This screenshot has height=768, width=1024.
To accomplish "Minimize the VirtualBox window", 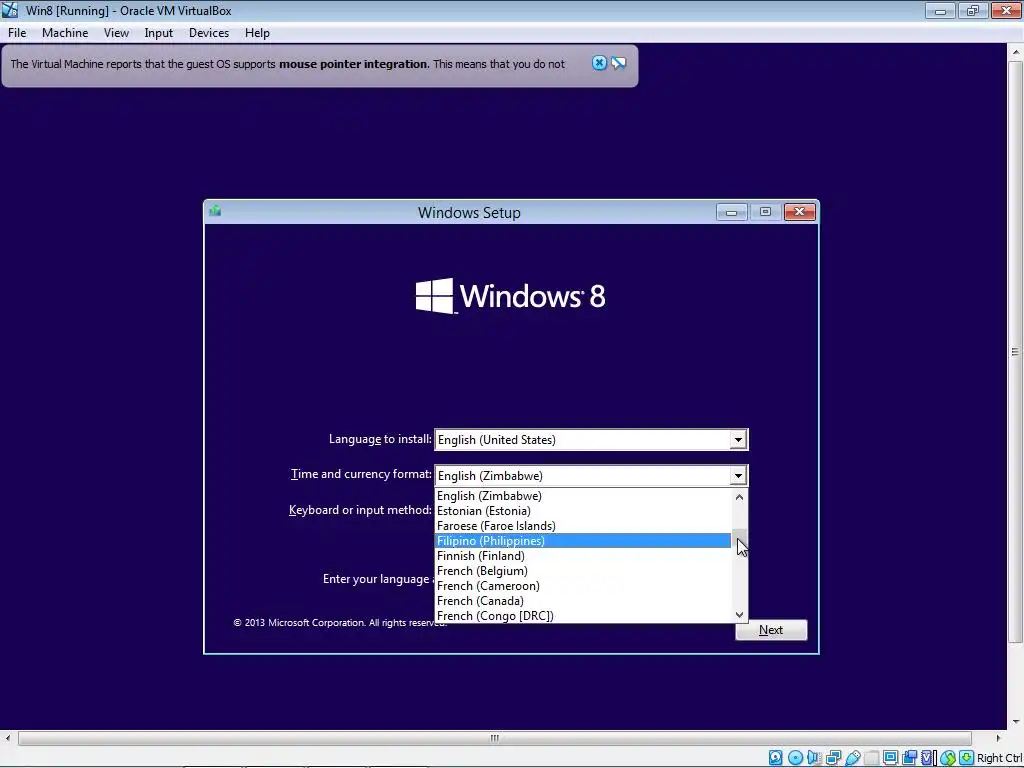I will click(x=940, y=10).
